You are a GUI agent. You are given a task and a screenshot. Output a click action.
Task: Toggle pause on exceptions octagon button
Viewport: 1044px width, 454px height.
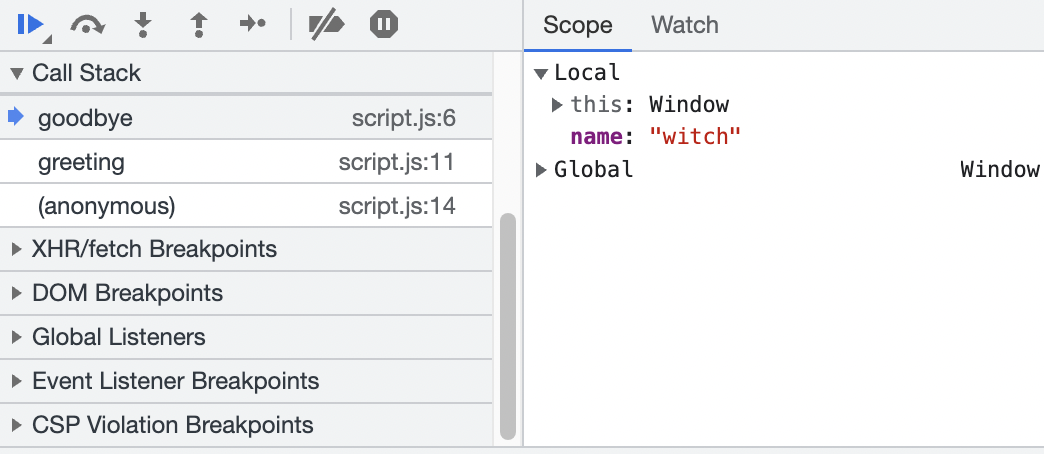pos(384,25)
